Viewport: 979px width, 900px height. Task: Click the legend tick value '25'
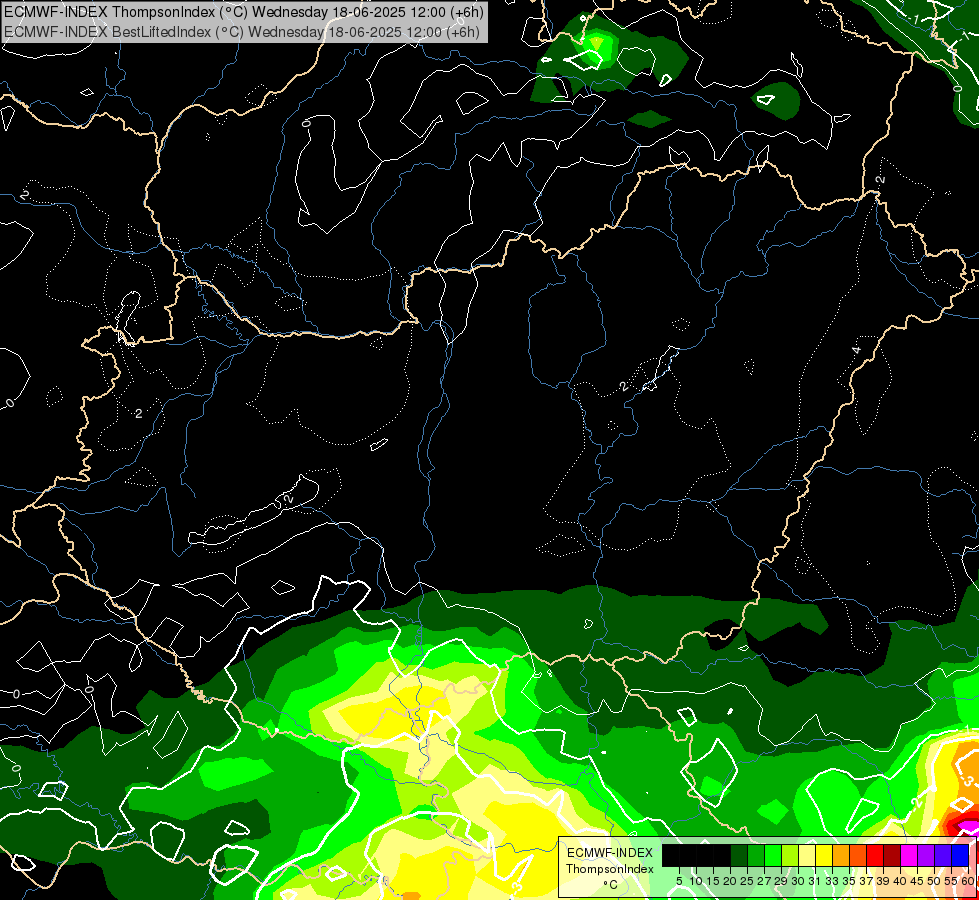pos(747,881)
